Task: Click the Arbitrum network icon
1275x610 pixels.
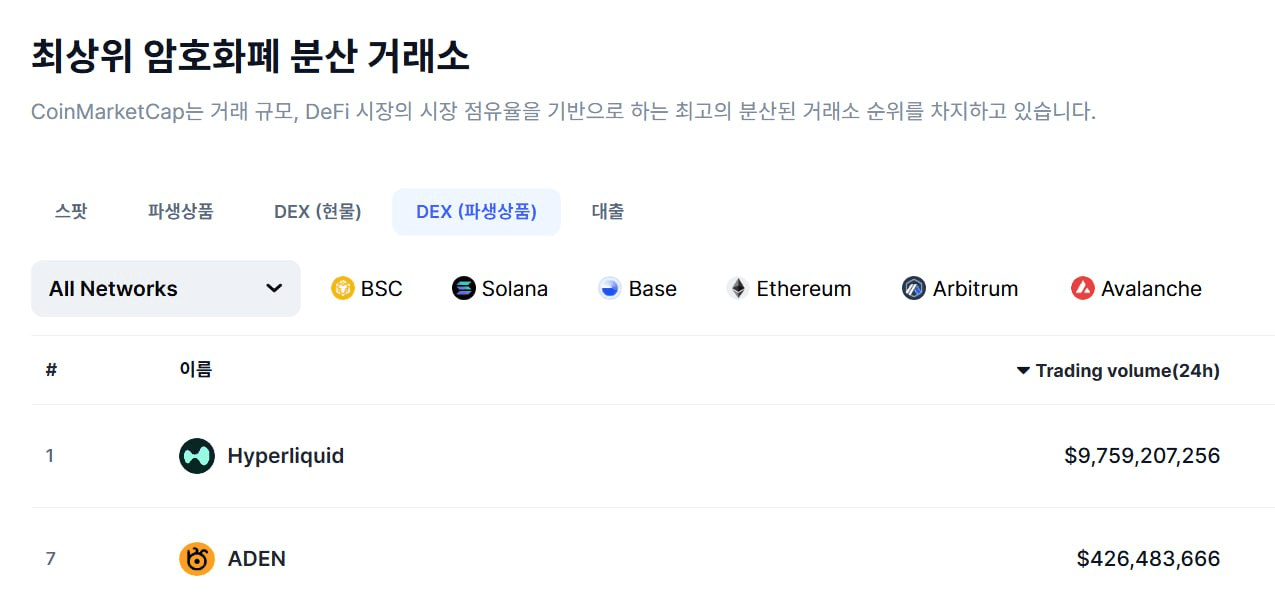Action: pyautogui.click(x=914, y=289)
